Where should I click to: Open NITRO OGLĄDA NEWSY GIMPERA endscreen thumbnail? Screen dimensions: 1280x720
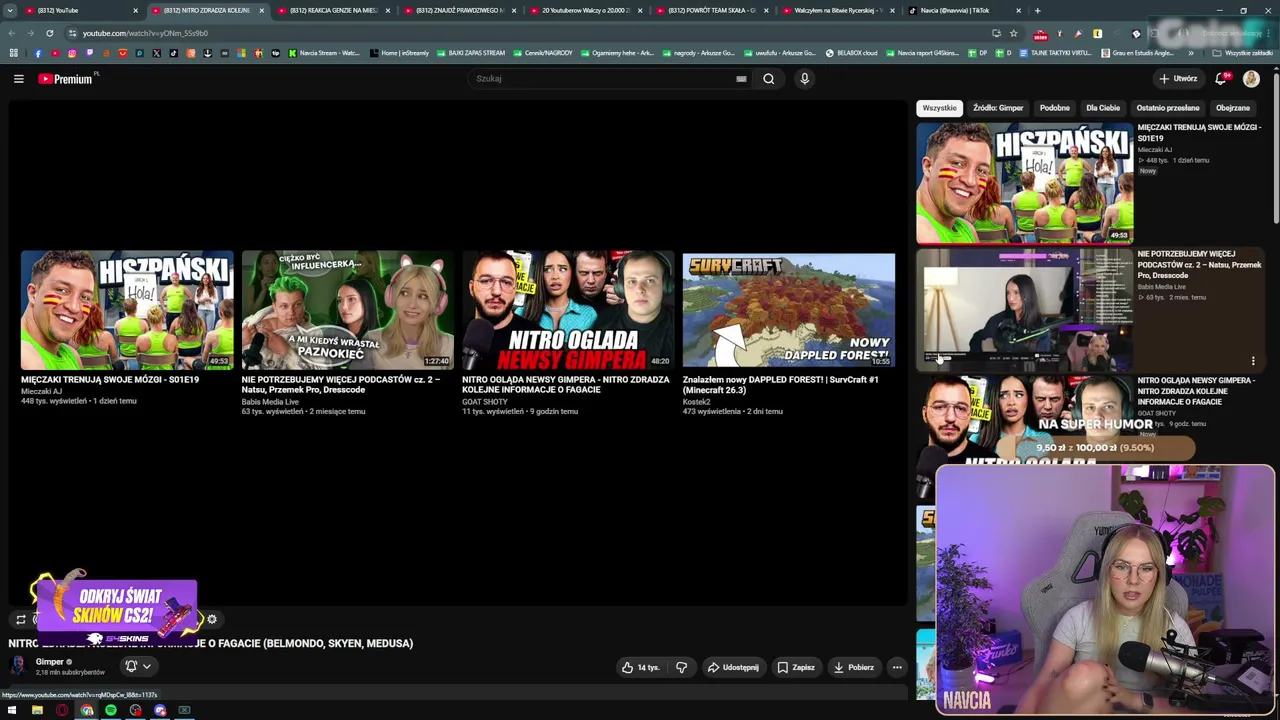tap(568, 310)
